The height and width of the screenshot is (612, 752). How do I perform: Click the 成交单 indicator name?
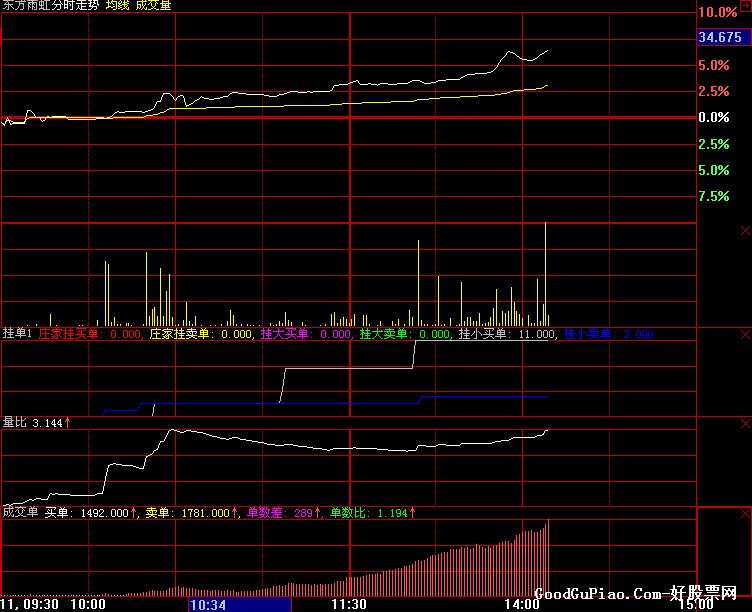[20, 512]
